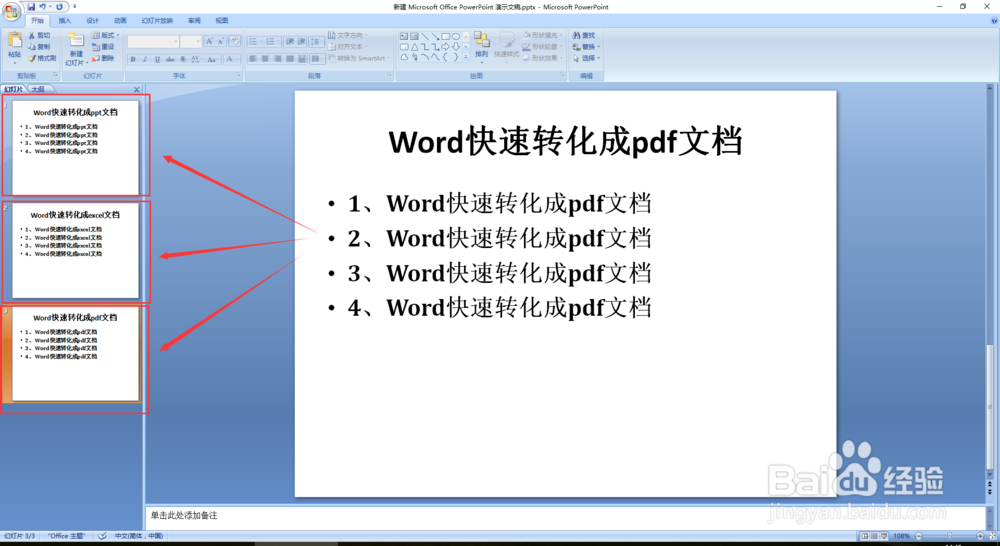The image size is (1000, 546).
Task: Clear all formatting
Action: (235, 41)
